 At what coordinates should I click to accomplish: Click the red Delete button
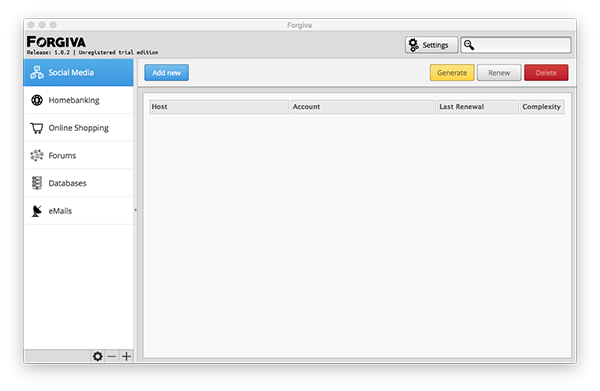(x=546, y=73)
